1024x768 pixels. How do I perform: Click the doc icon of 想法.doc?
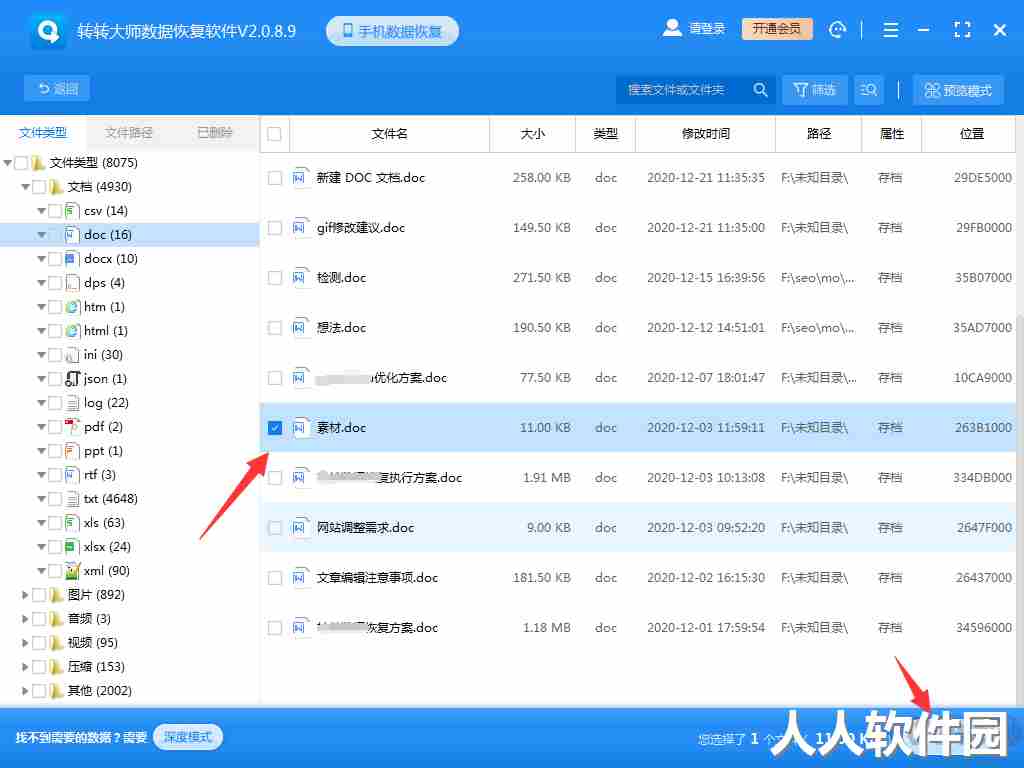coord(299,327)
